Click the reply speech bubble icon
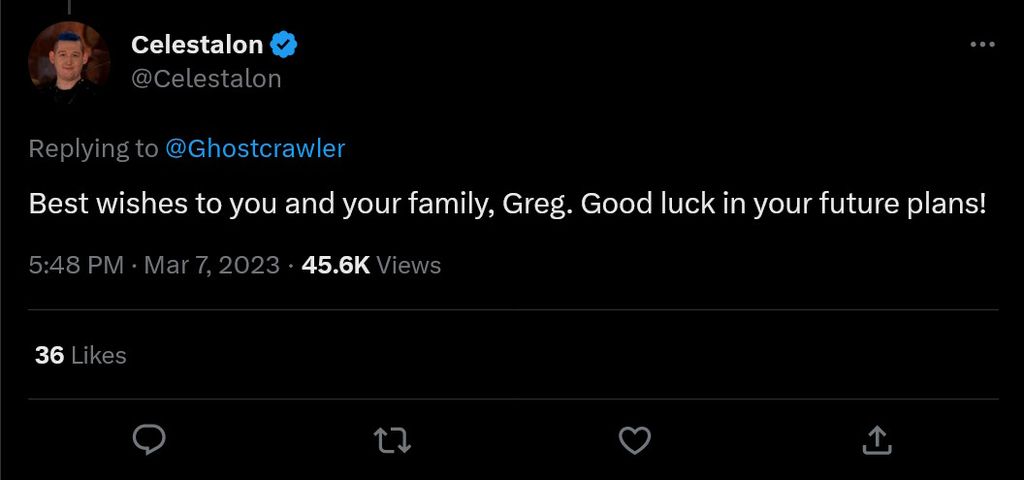The image size is (1024, 480). click(x=148, y=438)
